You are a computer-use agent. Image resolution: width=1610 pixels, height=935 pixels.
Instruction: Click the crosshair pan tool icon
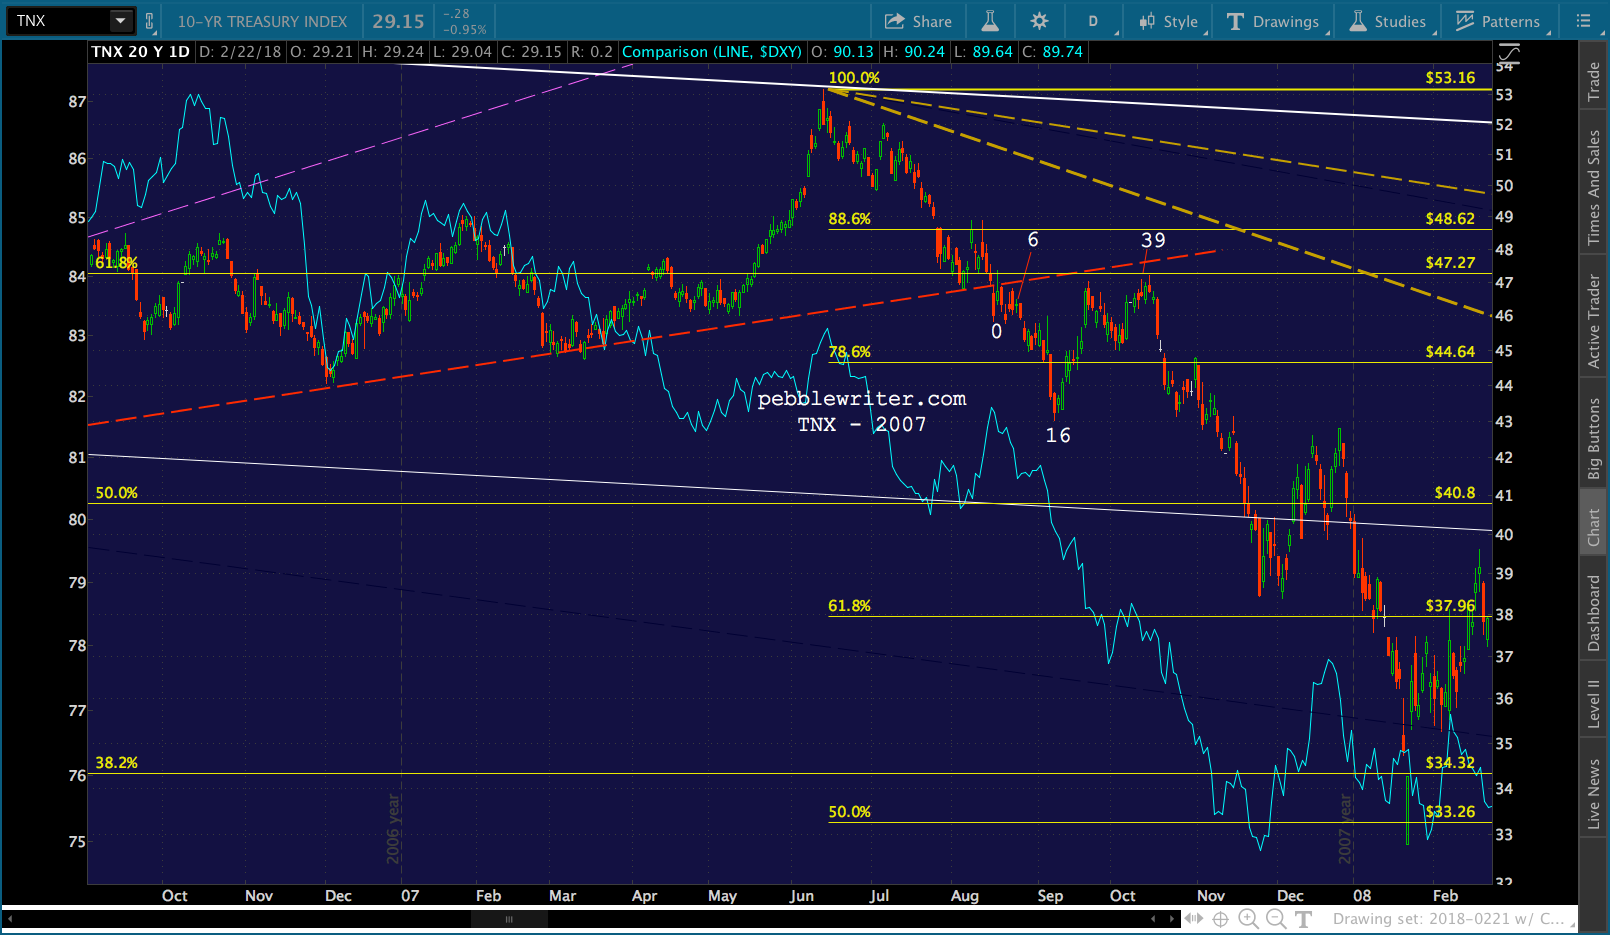coord(1221,919)
